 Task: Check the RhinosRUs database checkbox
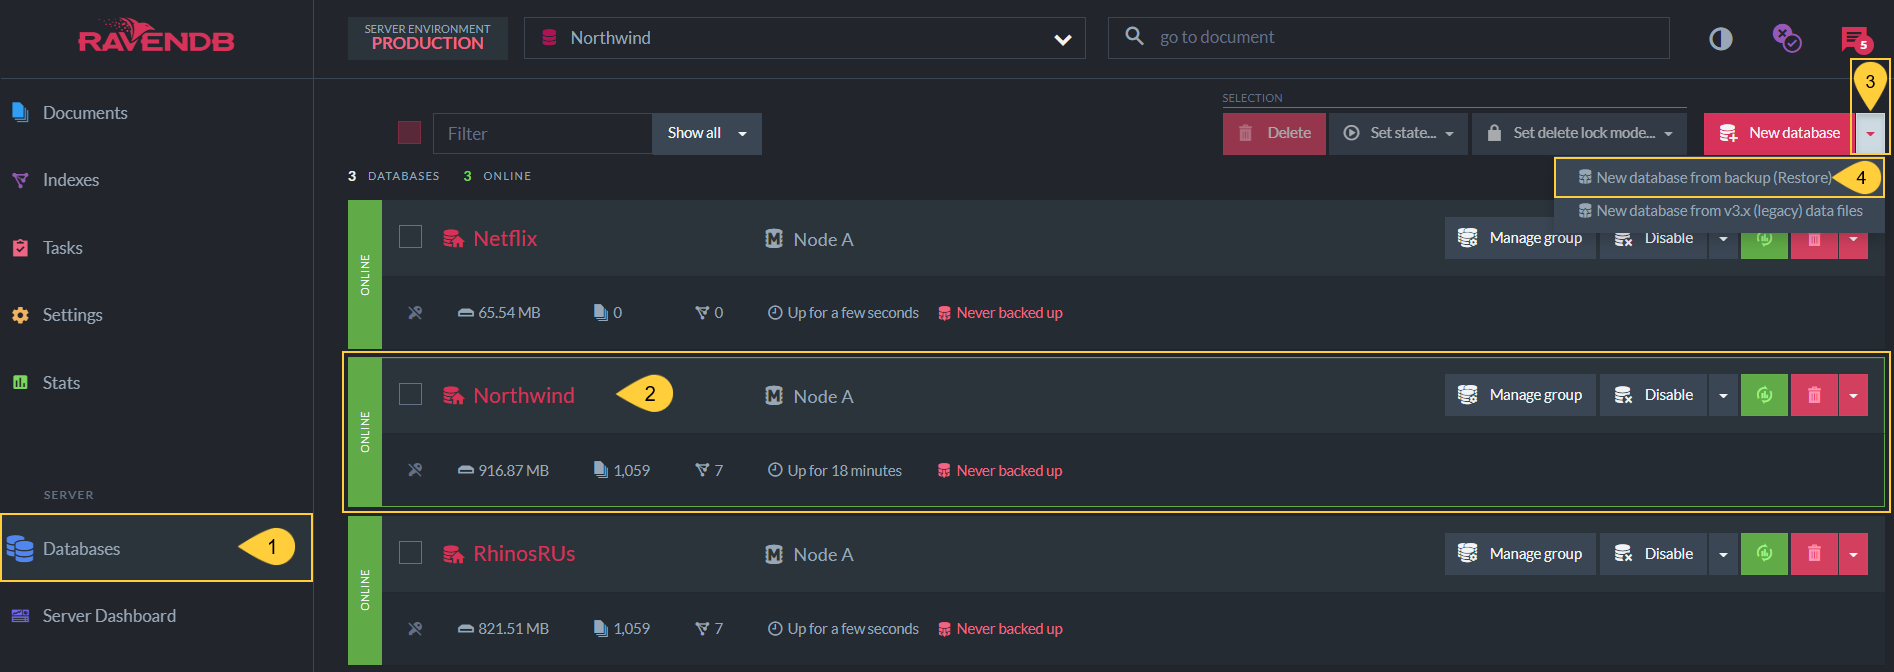tap(410, 552)
